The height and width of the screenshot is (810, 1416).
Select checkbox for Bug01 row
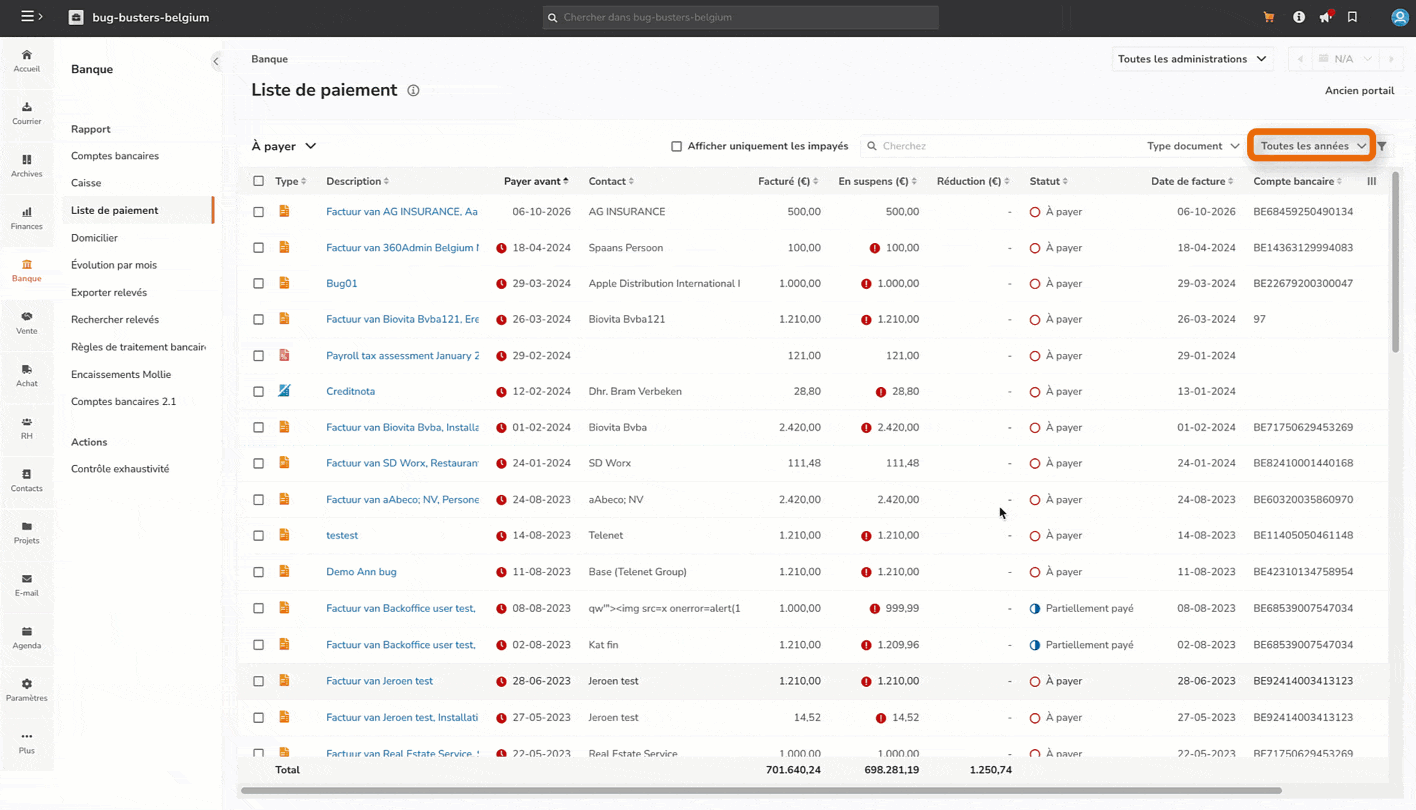click(259, 284)
